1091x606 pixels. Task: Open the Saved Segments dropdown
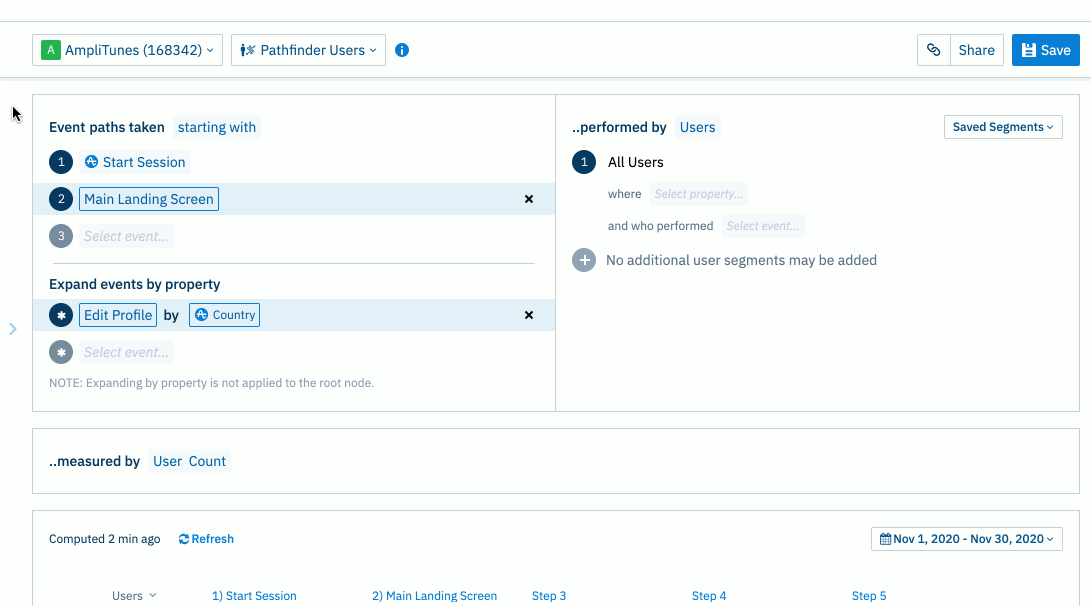(1003, 127)
